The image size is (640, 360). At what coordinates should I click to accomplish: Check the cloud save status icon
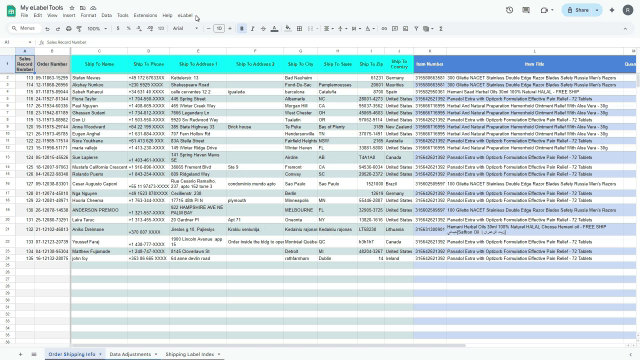coord(93,8)
